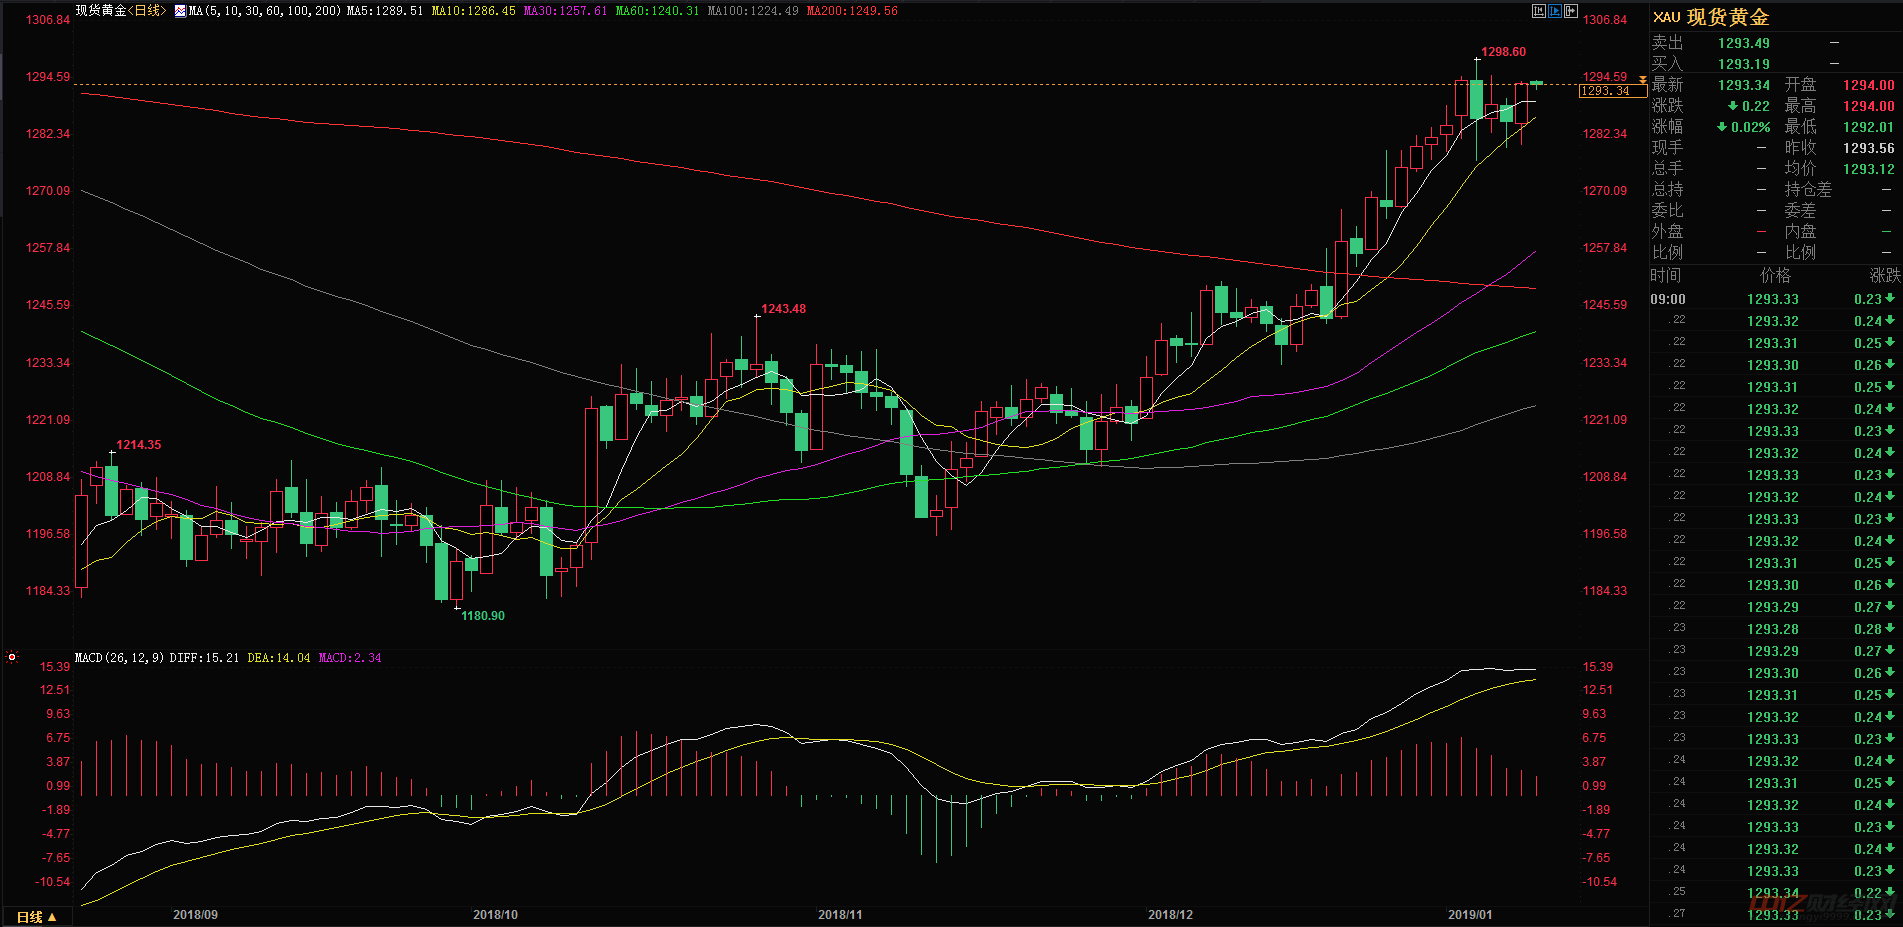Click the 2019/01 date label on time axis

coord(1470,915)
